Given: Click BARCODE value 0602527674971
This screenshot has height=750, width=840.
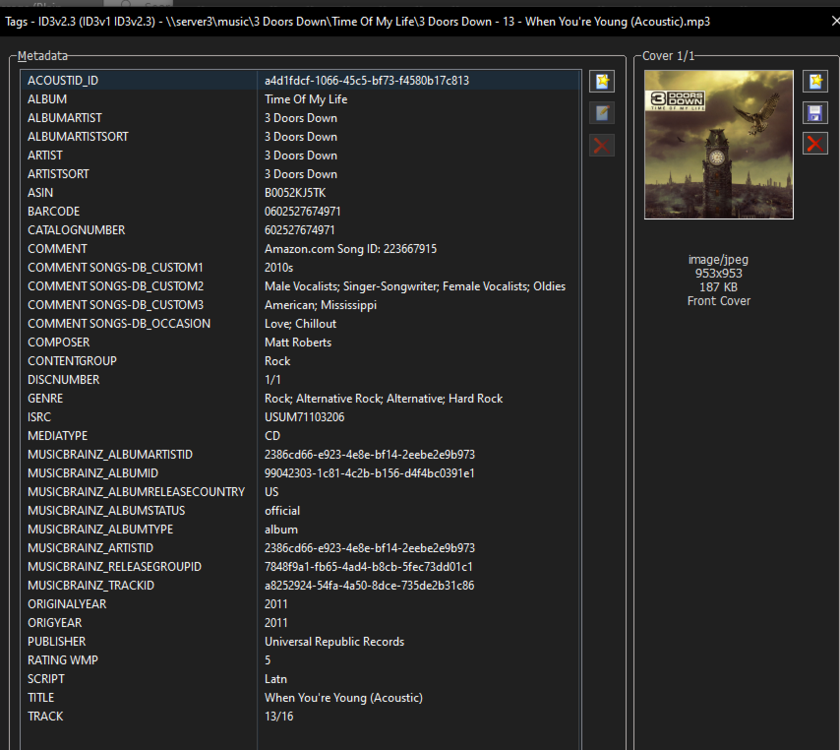Looking at the screenshot, I should 302,212.
